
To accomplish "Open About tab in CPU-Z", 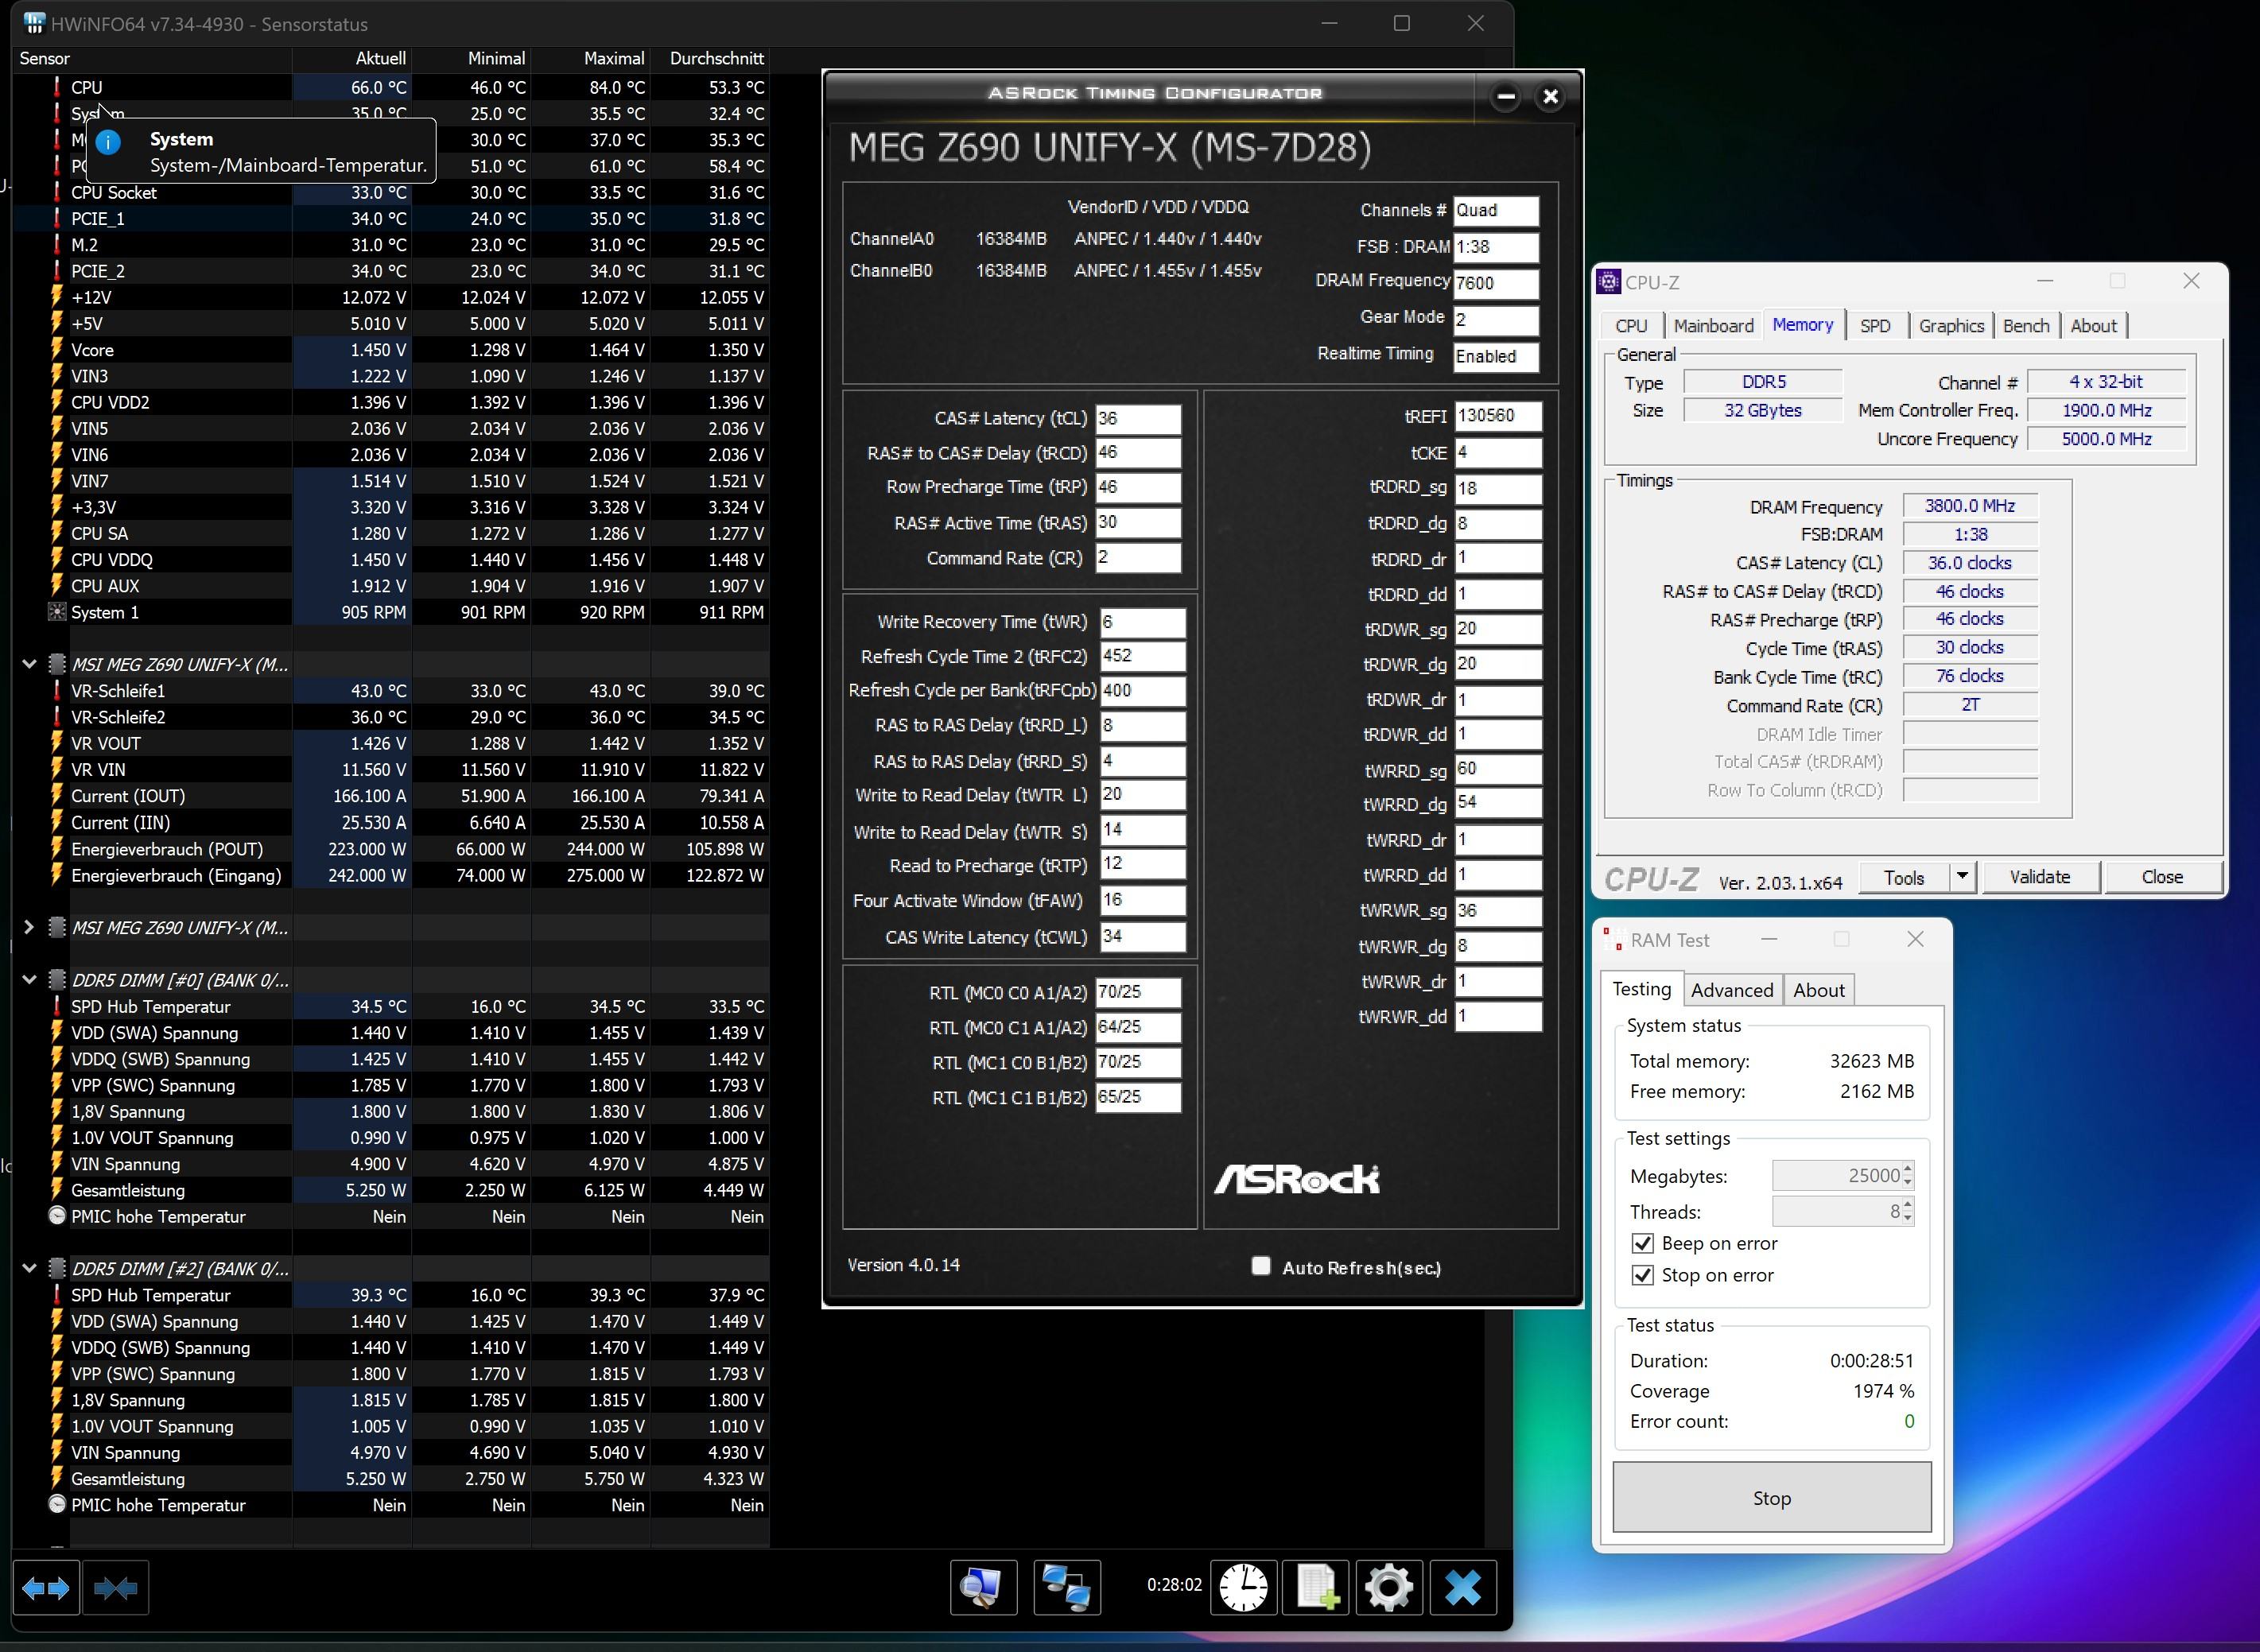I will (2093, 326).
